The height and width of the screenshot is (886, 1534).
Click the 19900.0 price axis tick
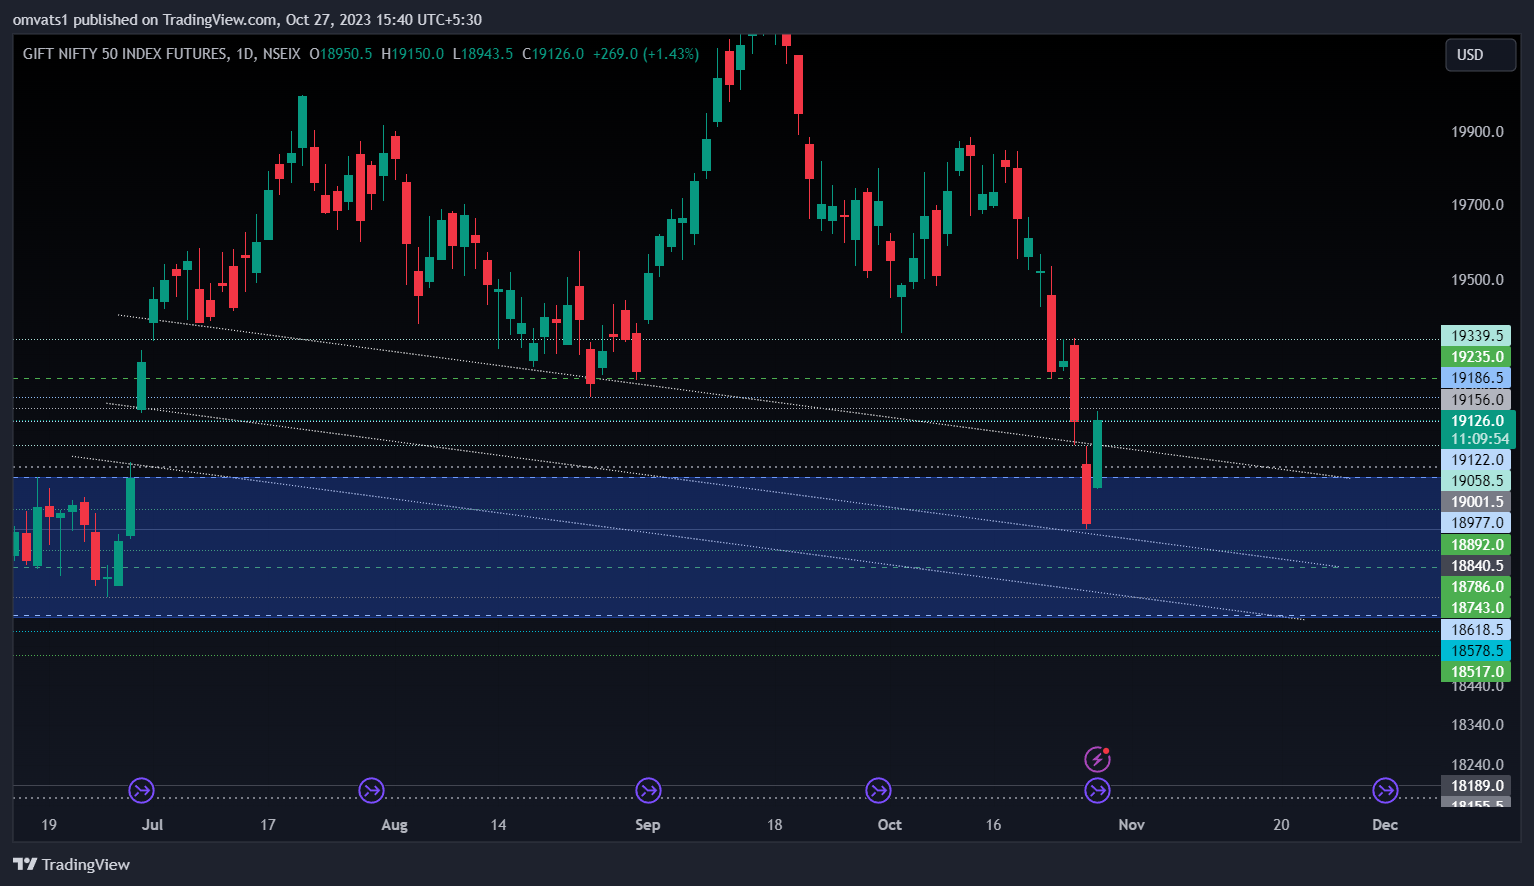(x=1477, y=132)
